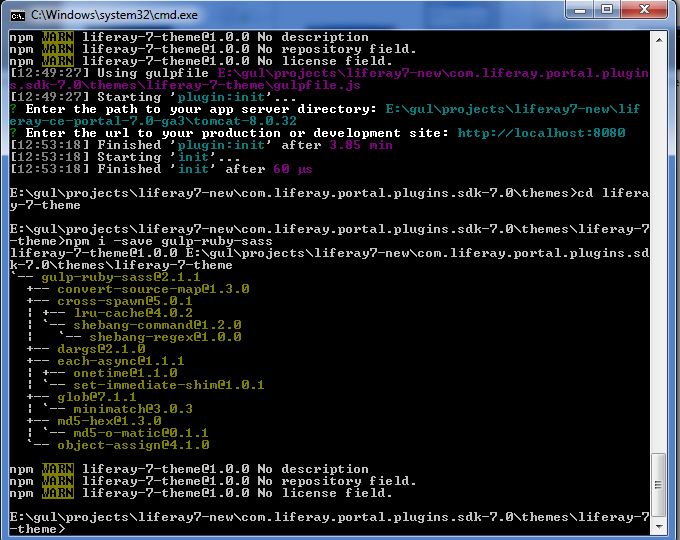
Task: Click the vertical scrollbar thumb
Action: (x=659, y=485)
